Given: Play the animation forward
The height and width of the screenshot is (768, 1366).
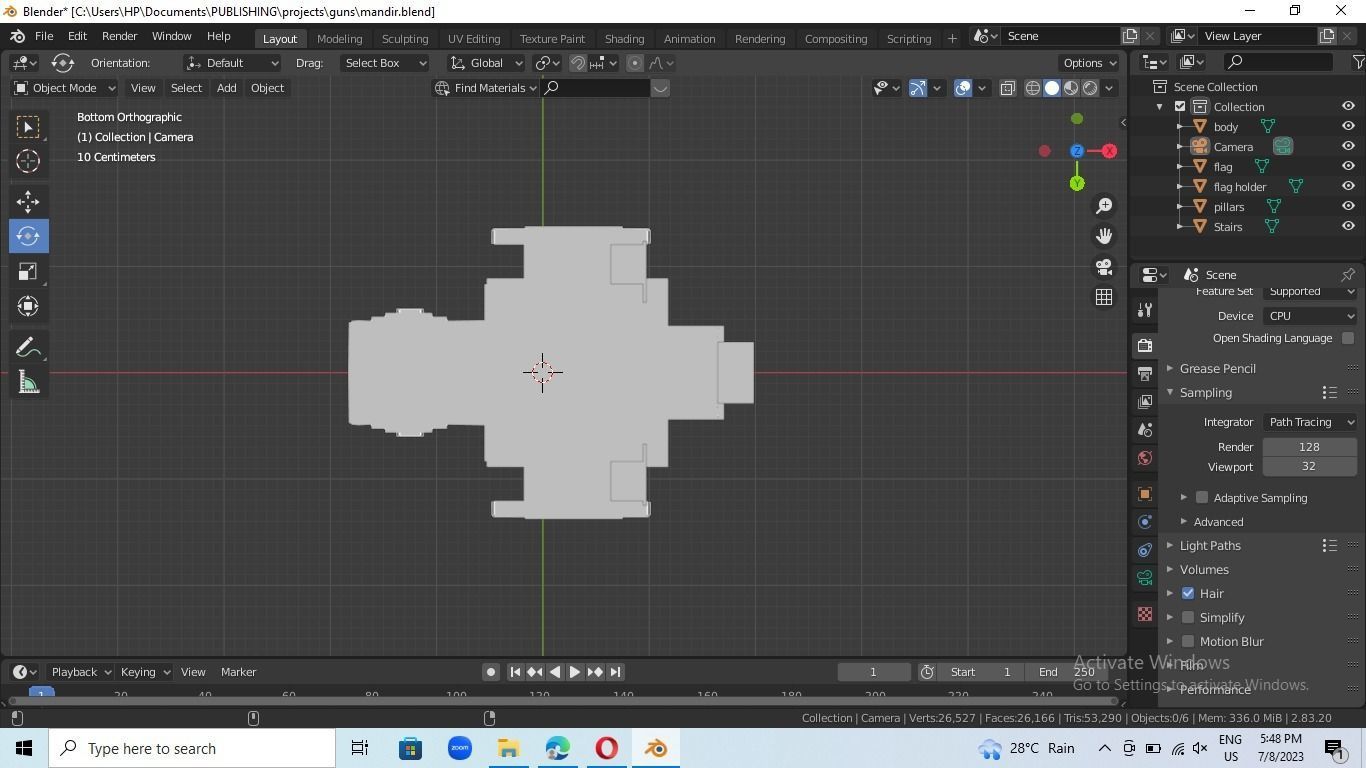Looking at the screenshot, I should 575,672.
